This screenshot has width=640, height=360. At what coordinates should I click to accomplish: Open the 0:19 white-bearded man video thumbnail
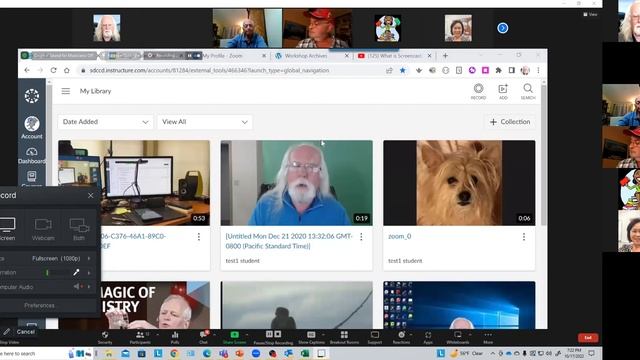click(x=297, y=183)
